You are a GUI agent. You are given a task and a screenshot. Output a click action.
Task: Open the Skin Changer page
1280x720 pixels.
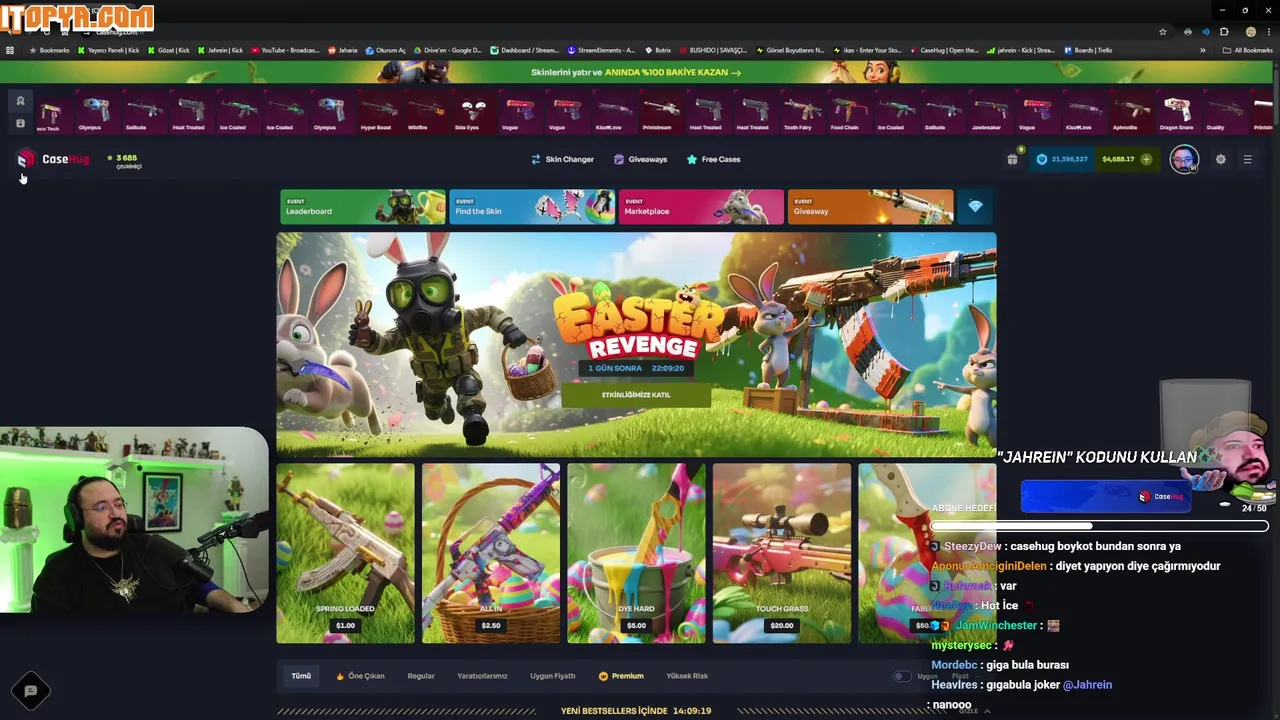[562, 159]
